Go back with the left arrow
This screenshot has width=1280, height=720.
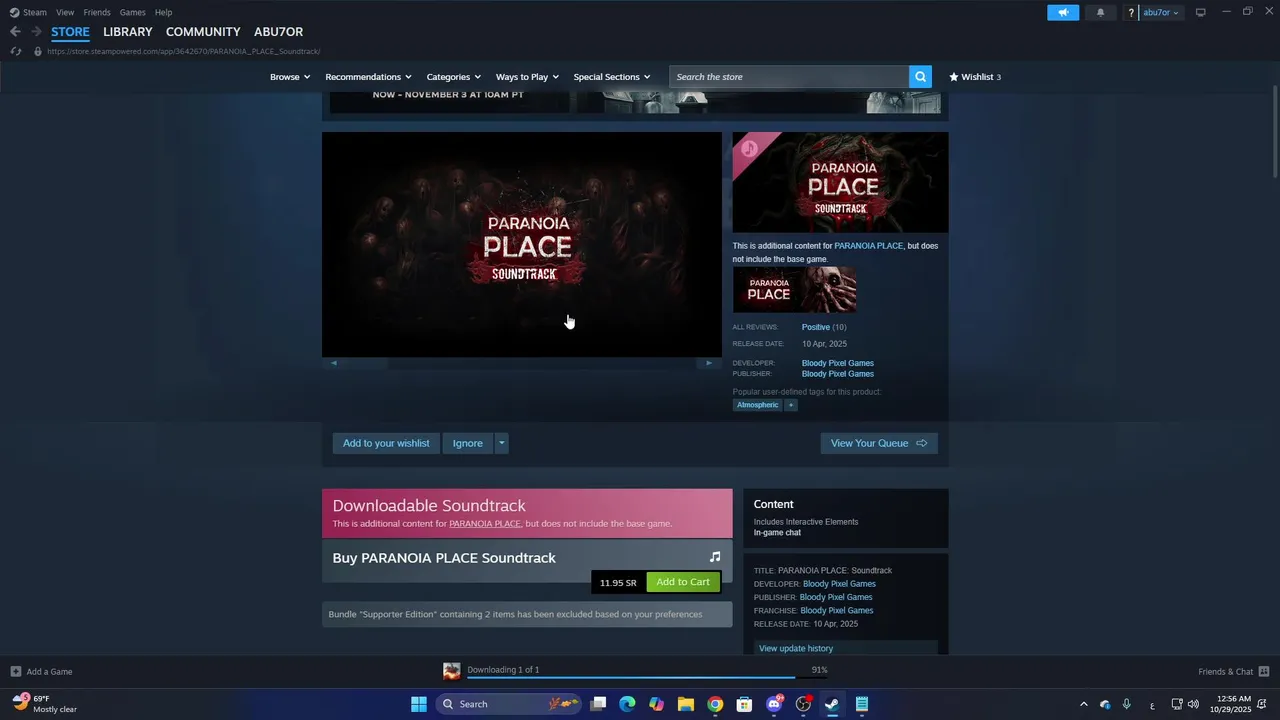[x=15, y=32]
